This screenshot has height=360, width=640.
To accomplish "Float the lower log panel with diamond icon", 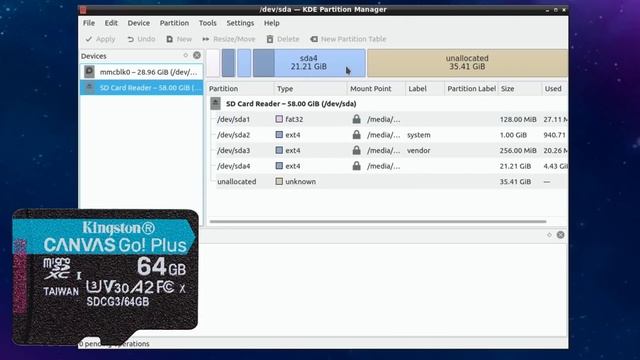I will tap(549, 235).
